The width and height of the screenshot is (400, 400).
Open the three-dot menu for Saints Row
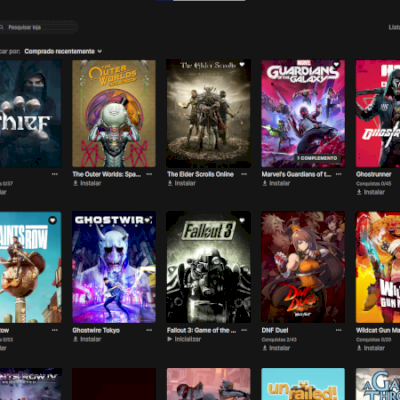tap(55, 330)
